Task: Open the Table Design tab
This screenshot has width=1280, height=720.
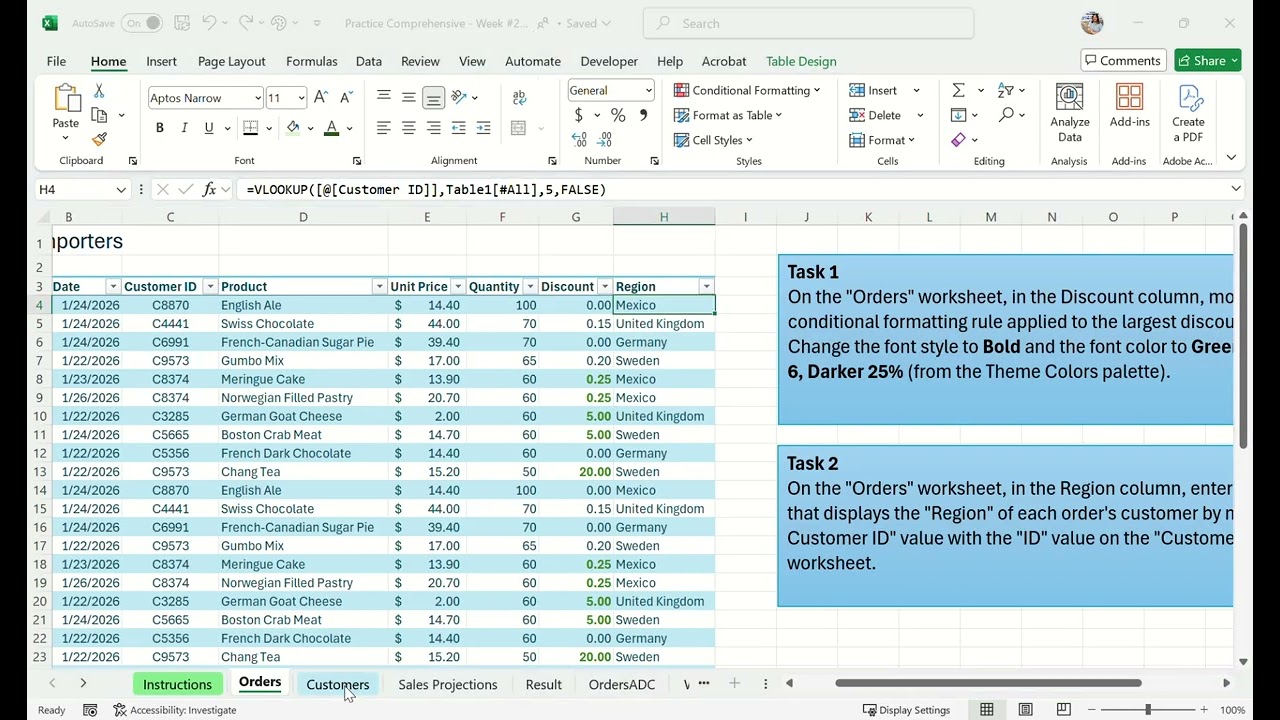Action: coord(801,61)
